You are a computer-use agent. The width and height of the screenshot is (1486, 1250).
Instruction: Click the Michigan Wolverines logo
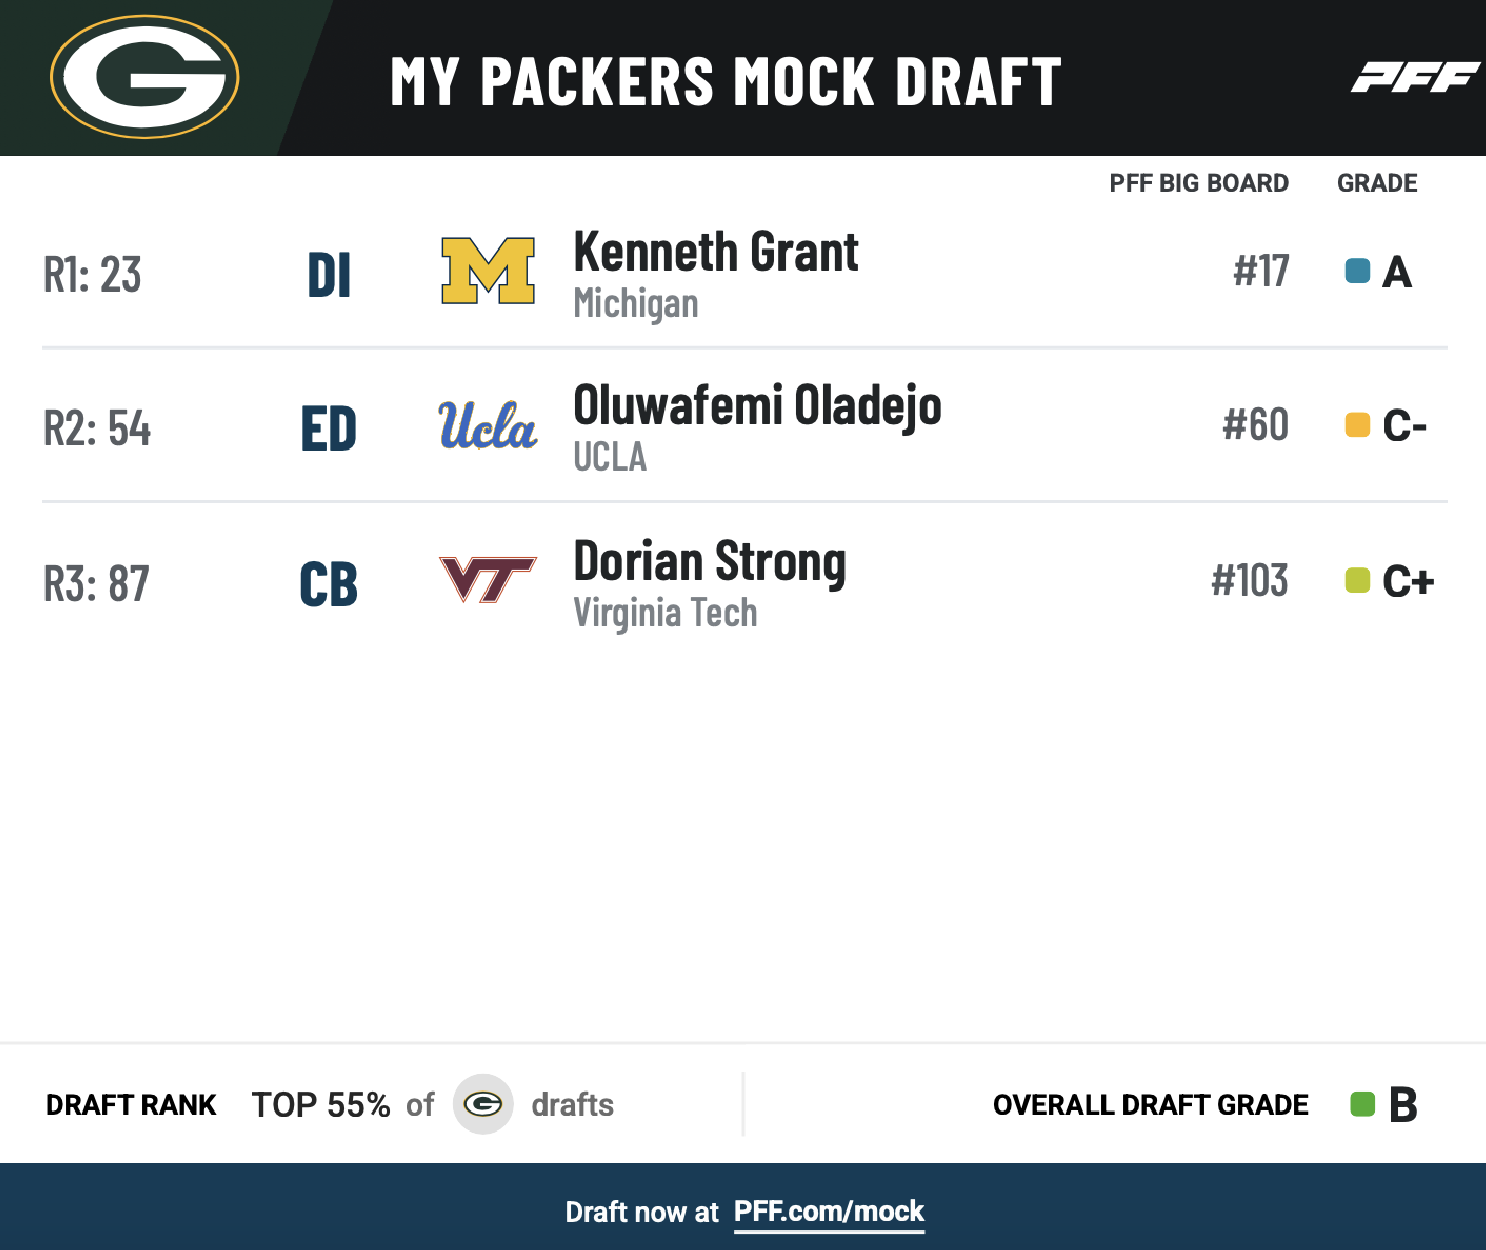click(x=488, y=271)
